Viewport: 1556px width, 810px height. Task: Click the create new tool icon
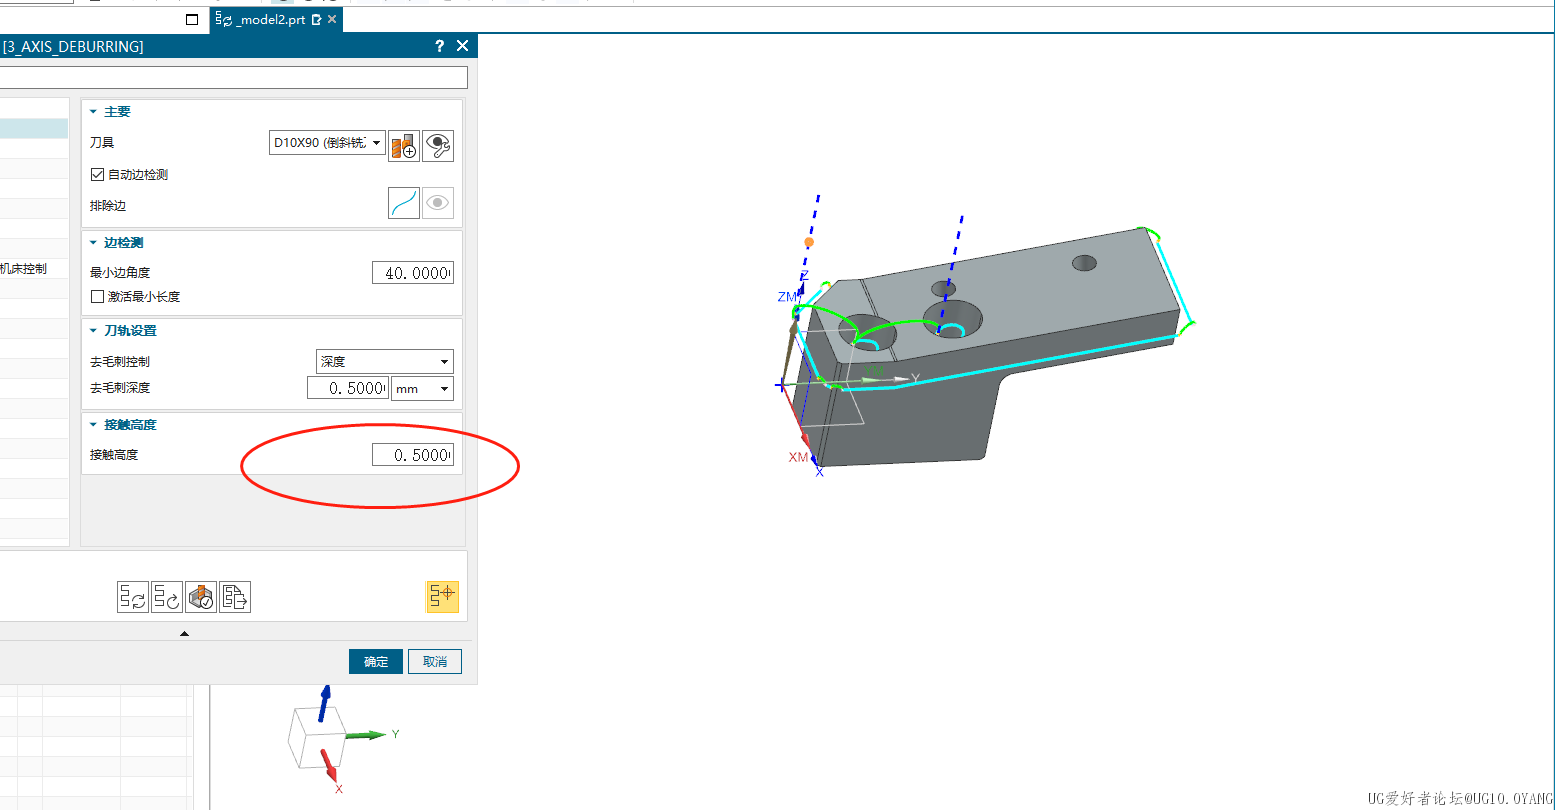(404, 145)
